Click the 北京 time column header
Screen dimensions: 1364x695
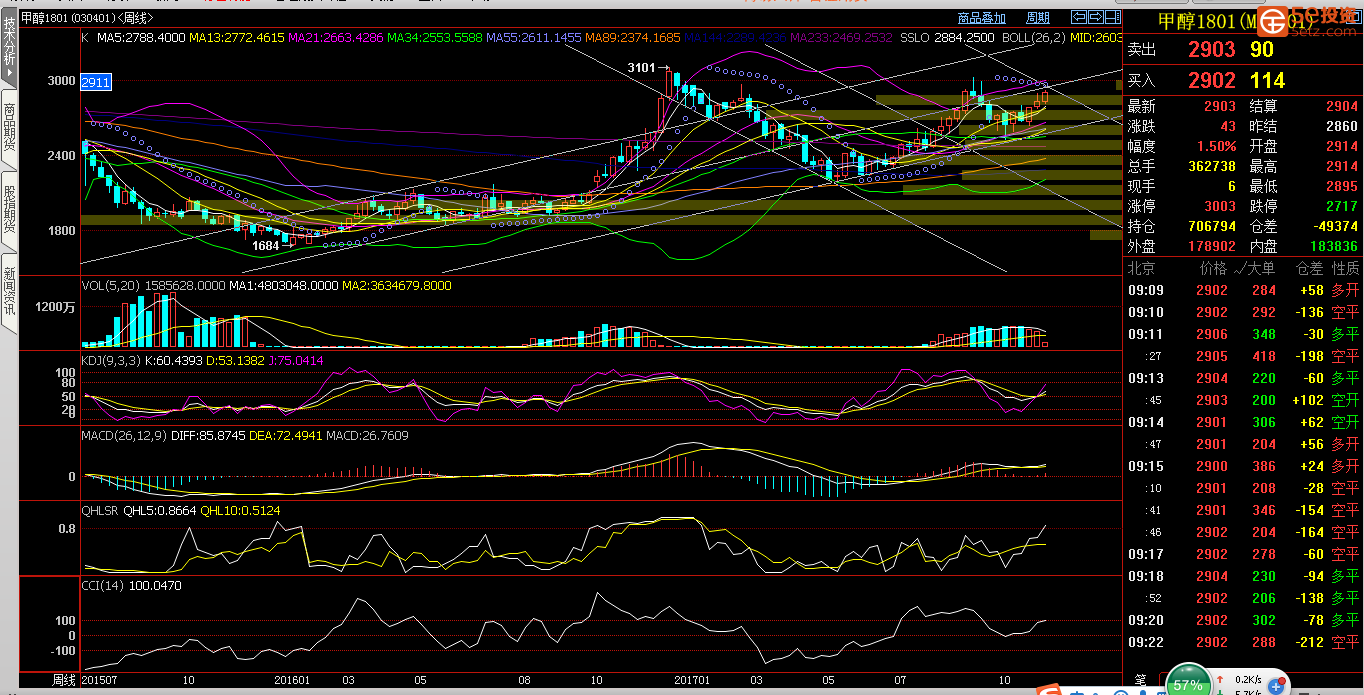coord(1141,268)
